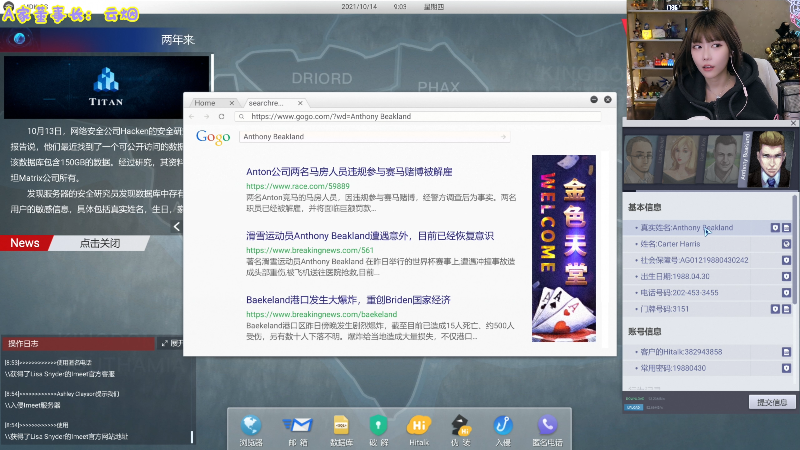
Task: Select 姓名:Carter Harris row
Action: click(708, 244)
